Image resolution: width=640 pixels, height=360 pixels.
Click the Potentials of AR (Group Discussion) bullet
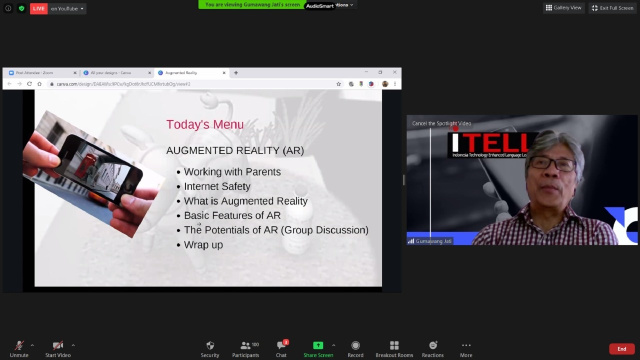coord(276,230)
